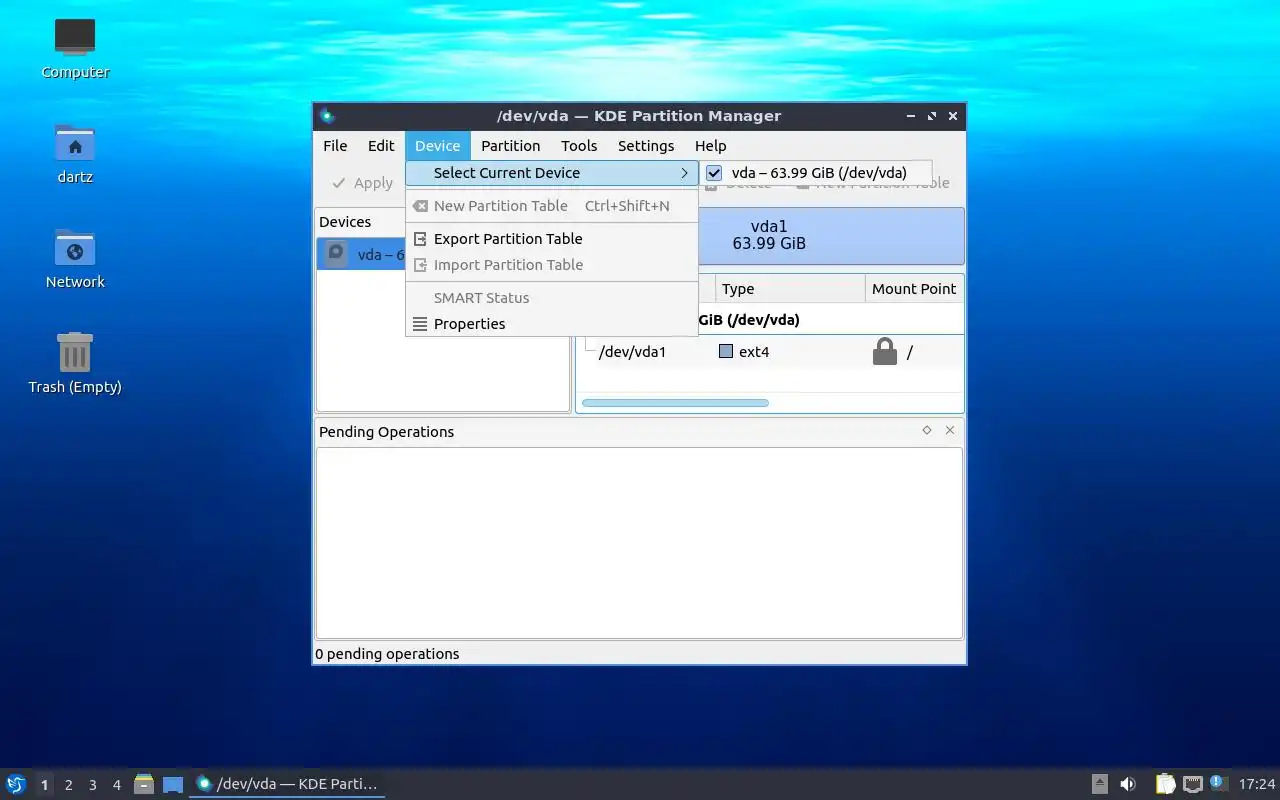Click the Mount Point column header
The height and width of the screenshot is (800, 1280).
click(x=914, y=289)
